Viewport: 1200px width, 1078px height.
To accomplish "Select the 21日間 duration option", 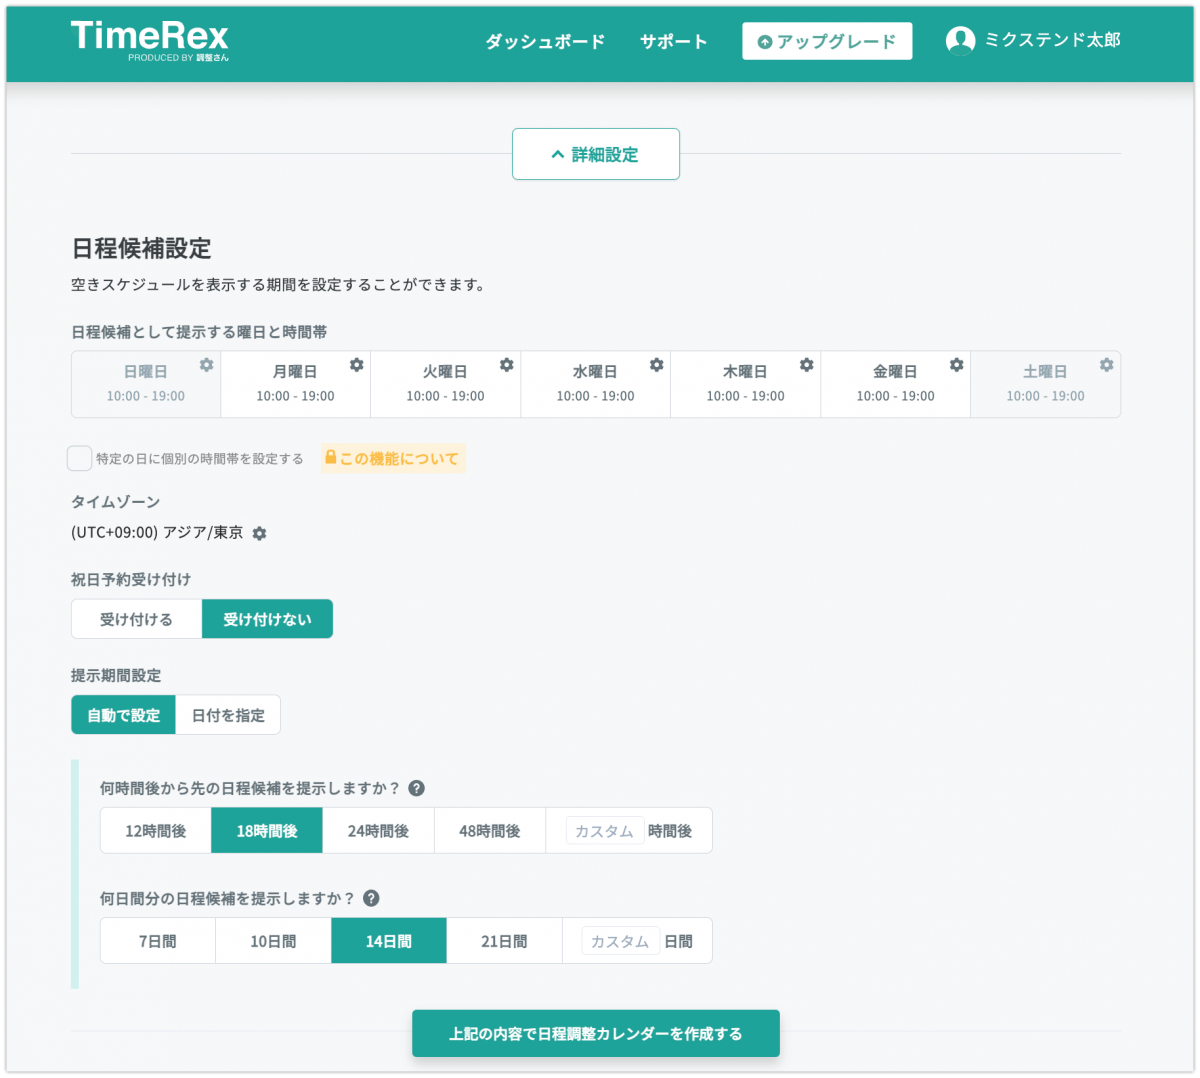I will [503, 940].
